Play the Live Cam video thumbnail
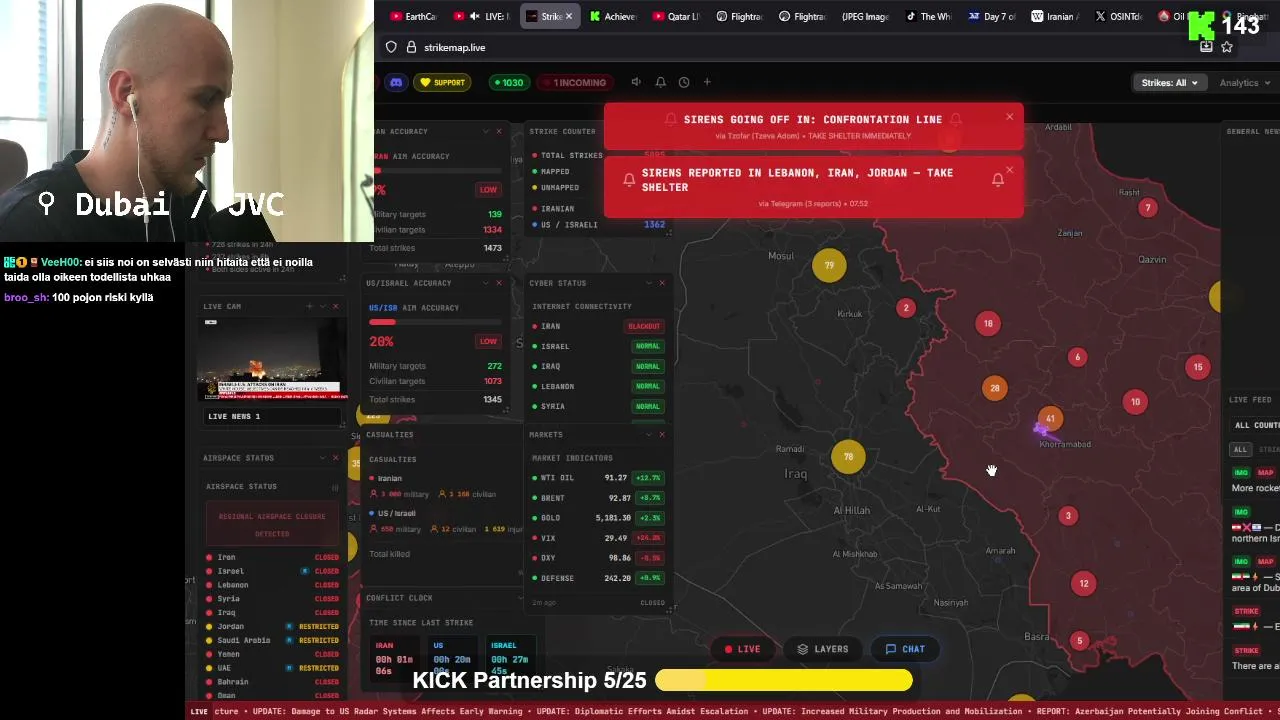Viewport: 1280px width, 720px height. 271,360
